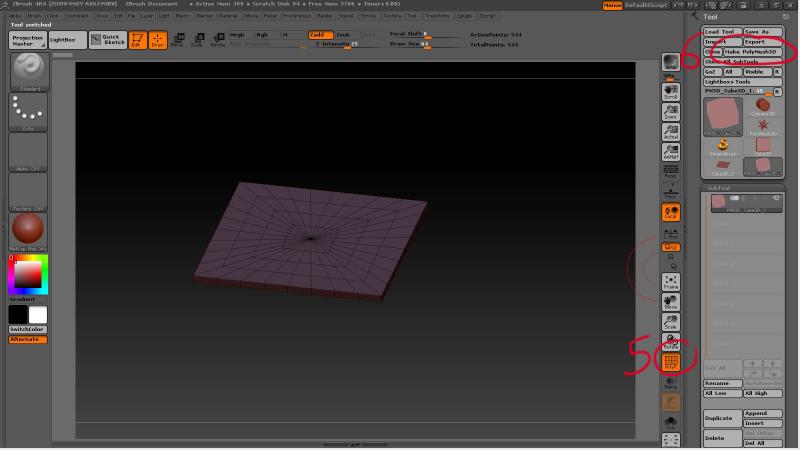
Task: Click the Frame icon in right shelf
Action: coord(670,282)
